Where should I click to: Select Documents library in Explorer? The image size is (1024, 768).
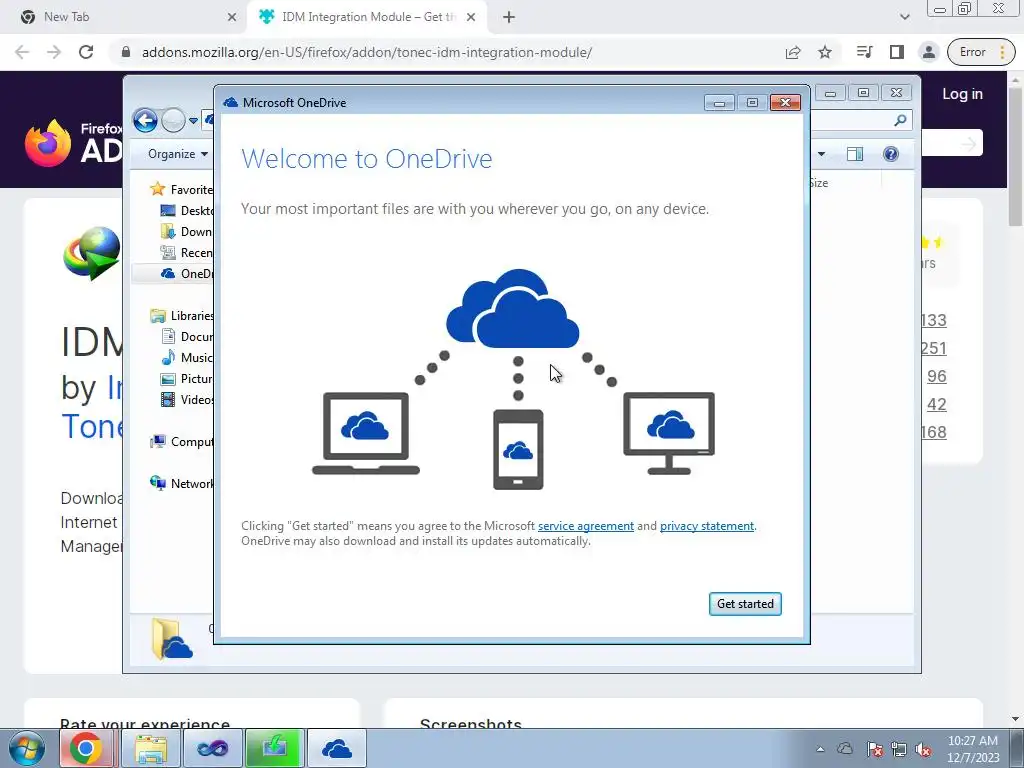(187, 336)
